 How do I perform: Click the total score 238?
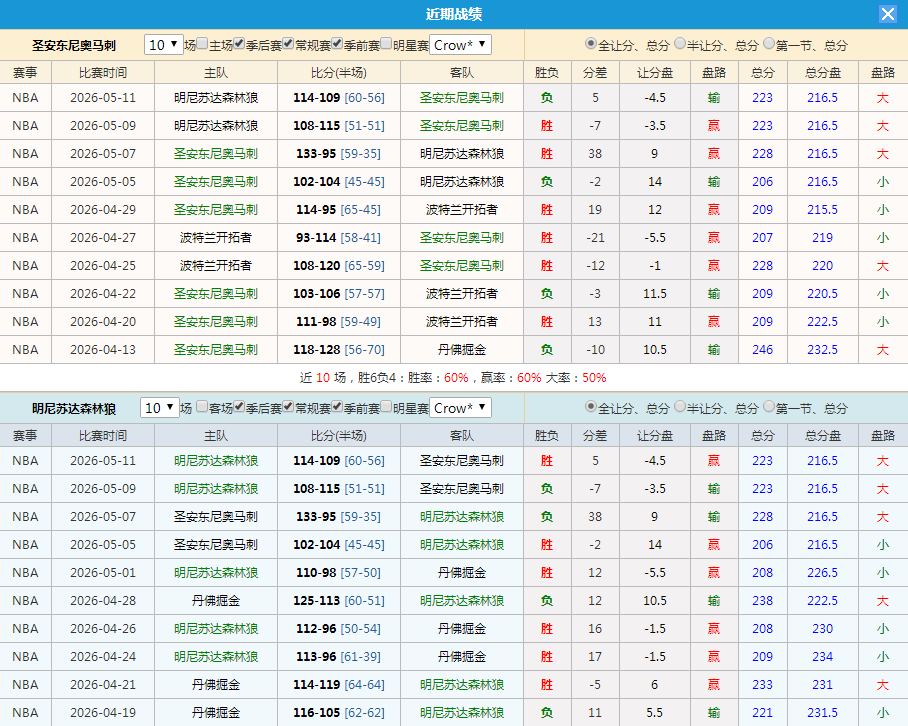tap(762, 601)
